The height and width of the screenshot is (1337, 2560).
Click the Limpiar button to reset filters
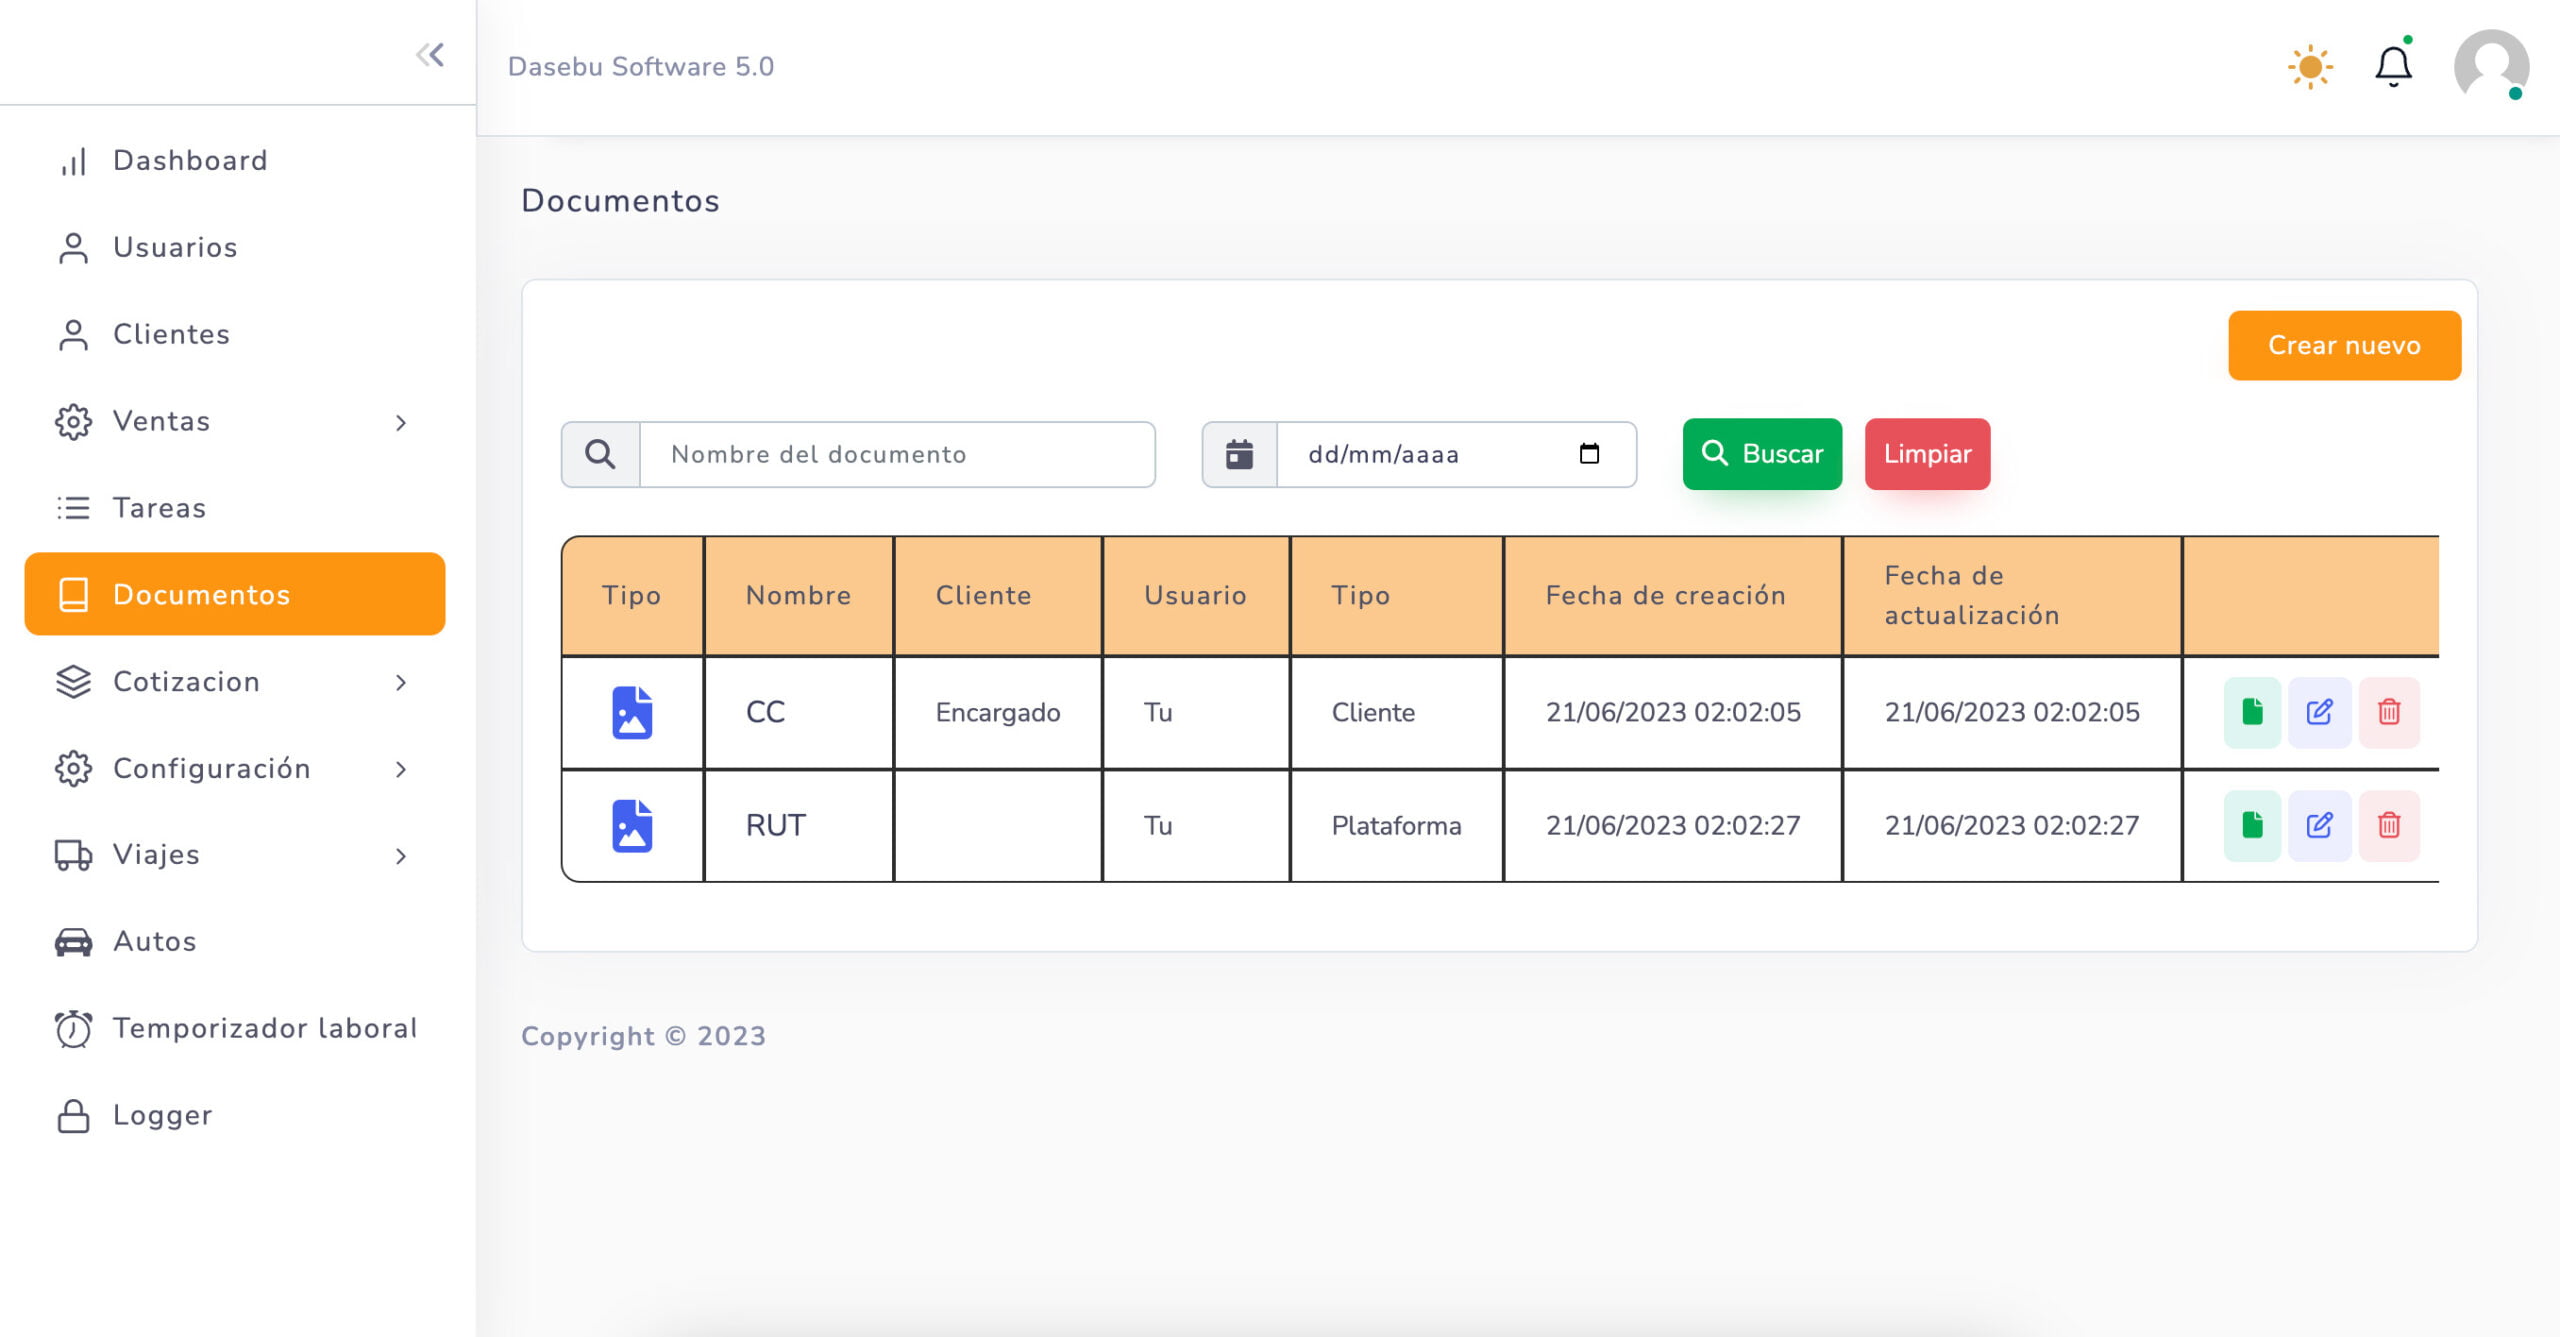click(1930, 452)
